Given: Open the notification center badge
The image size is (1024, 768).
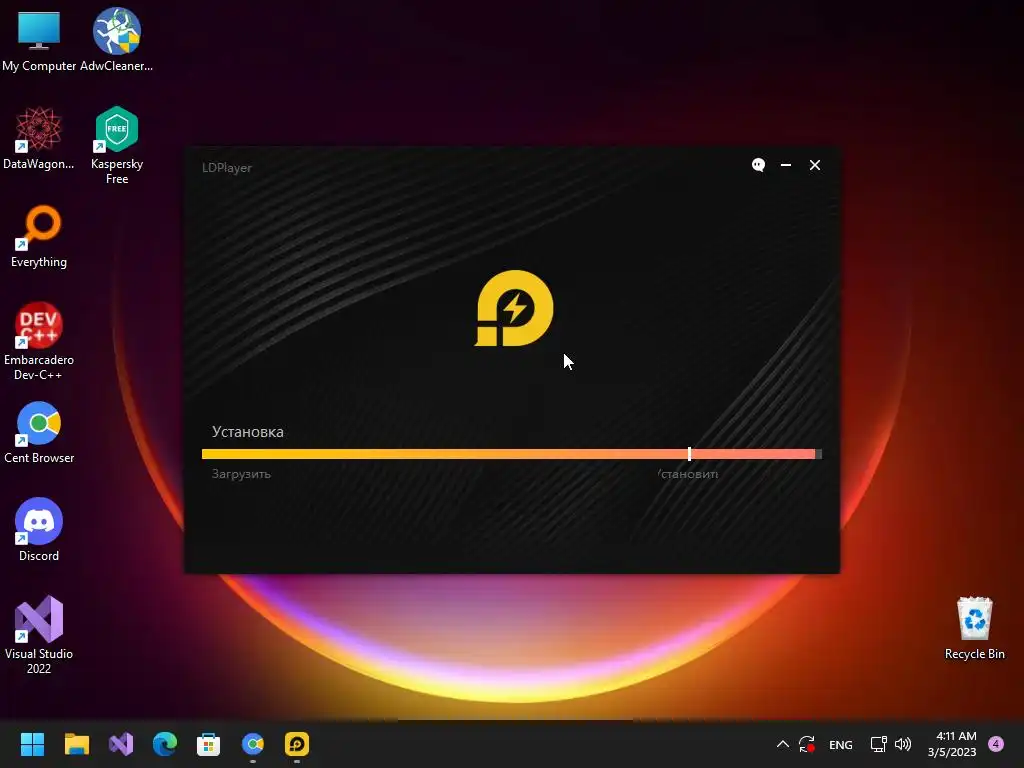Looking at the screenshot, I should pyautogui.click(x=996, y=744).
